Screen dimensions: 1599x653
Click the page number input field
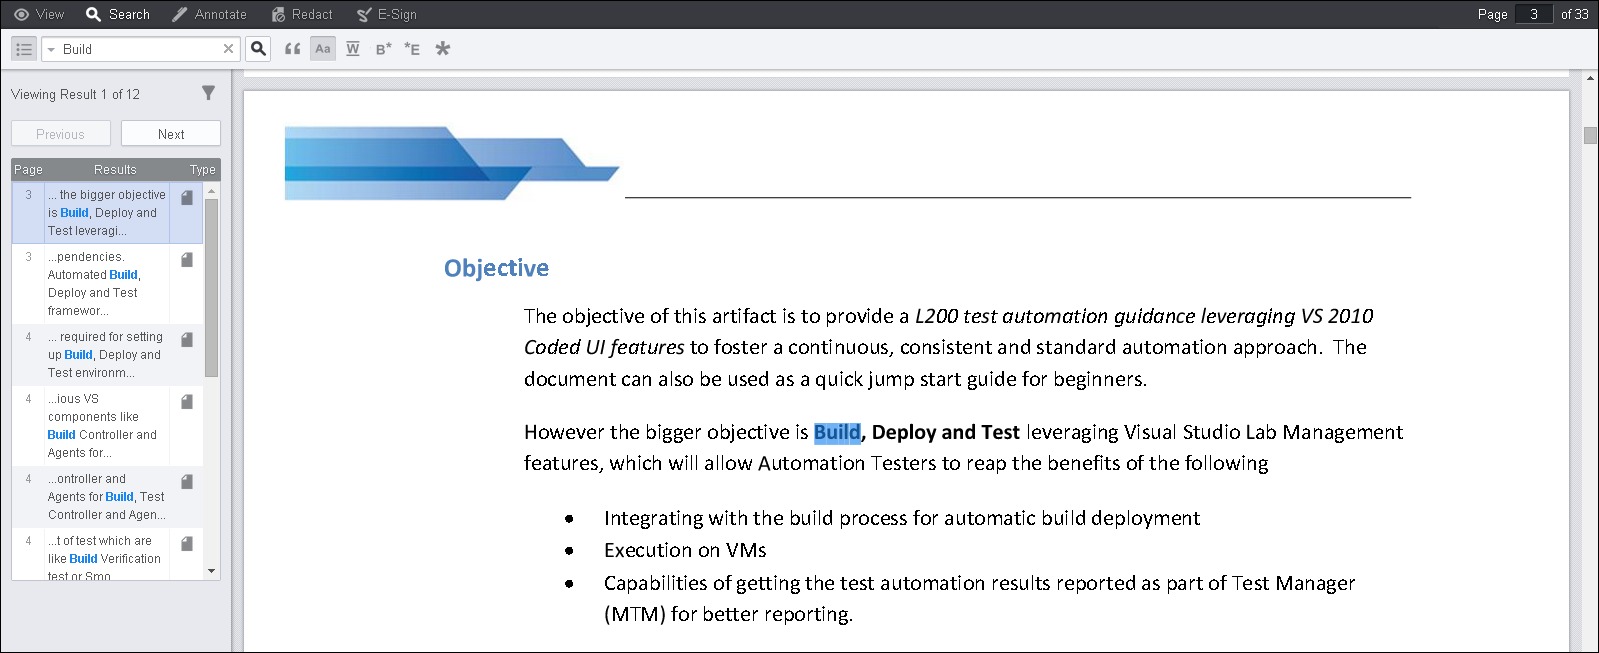1533,14
